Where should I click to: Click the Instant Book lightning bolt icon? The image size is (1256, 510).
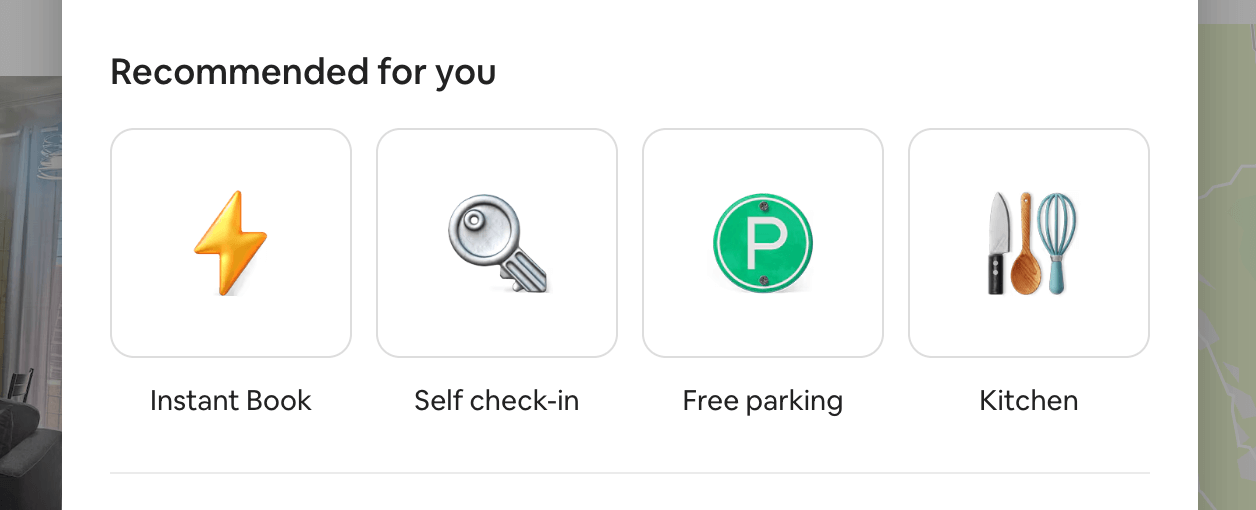[x=231, y=243]
